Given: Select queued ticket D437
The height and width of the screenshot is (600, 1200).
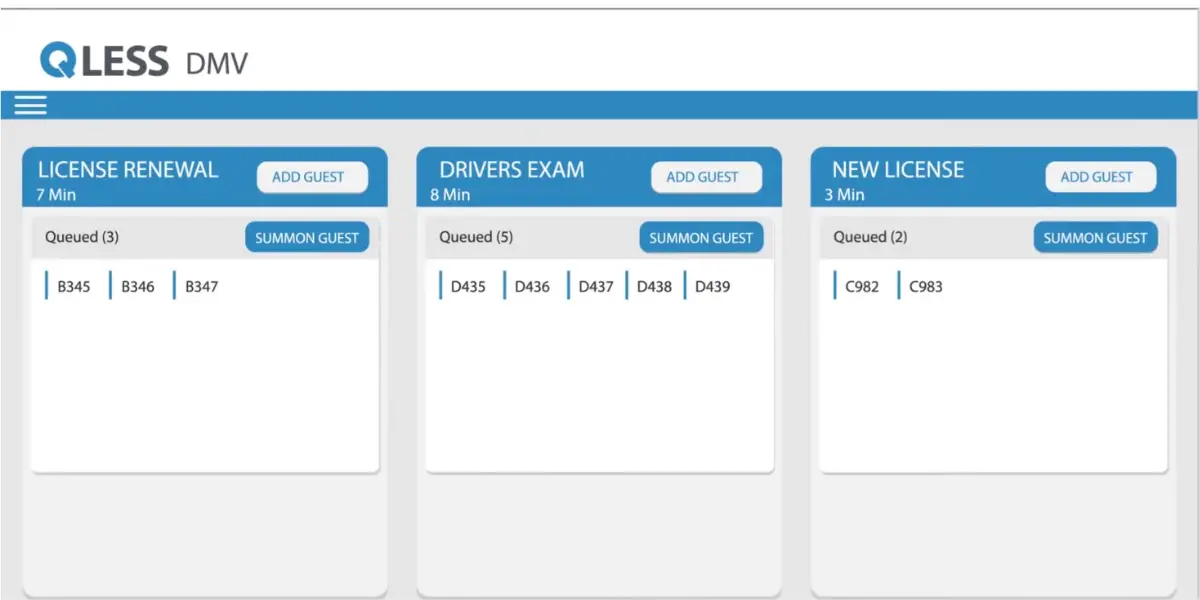Looking at the screenshot, I should 591,286.
